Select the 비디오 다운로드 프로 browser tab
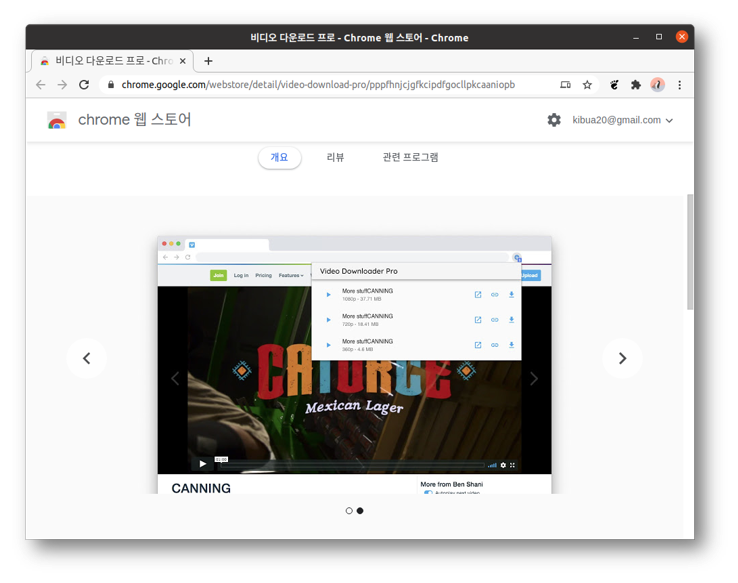738x583 pixels. click(112, 61)
